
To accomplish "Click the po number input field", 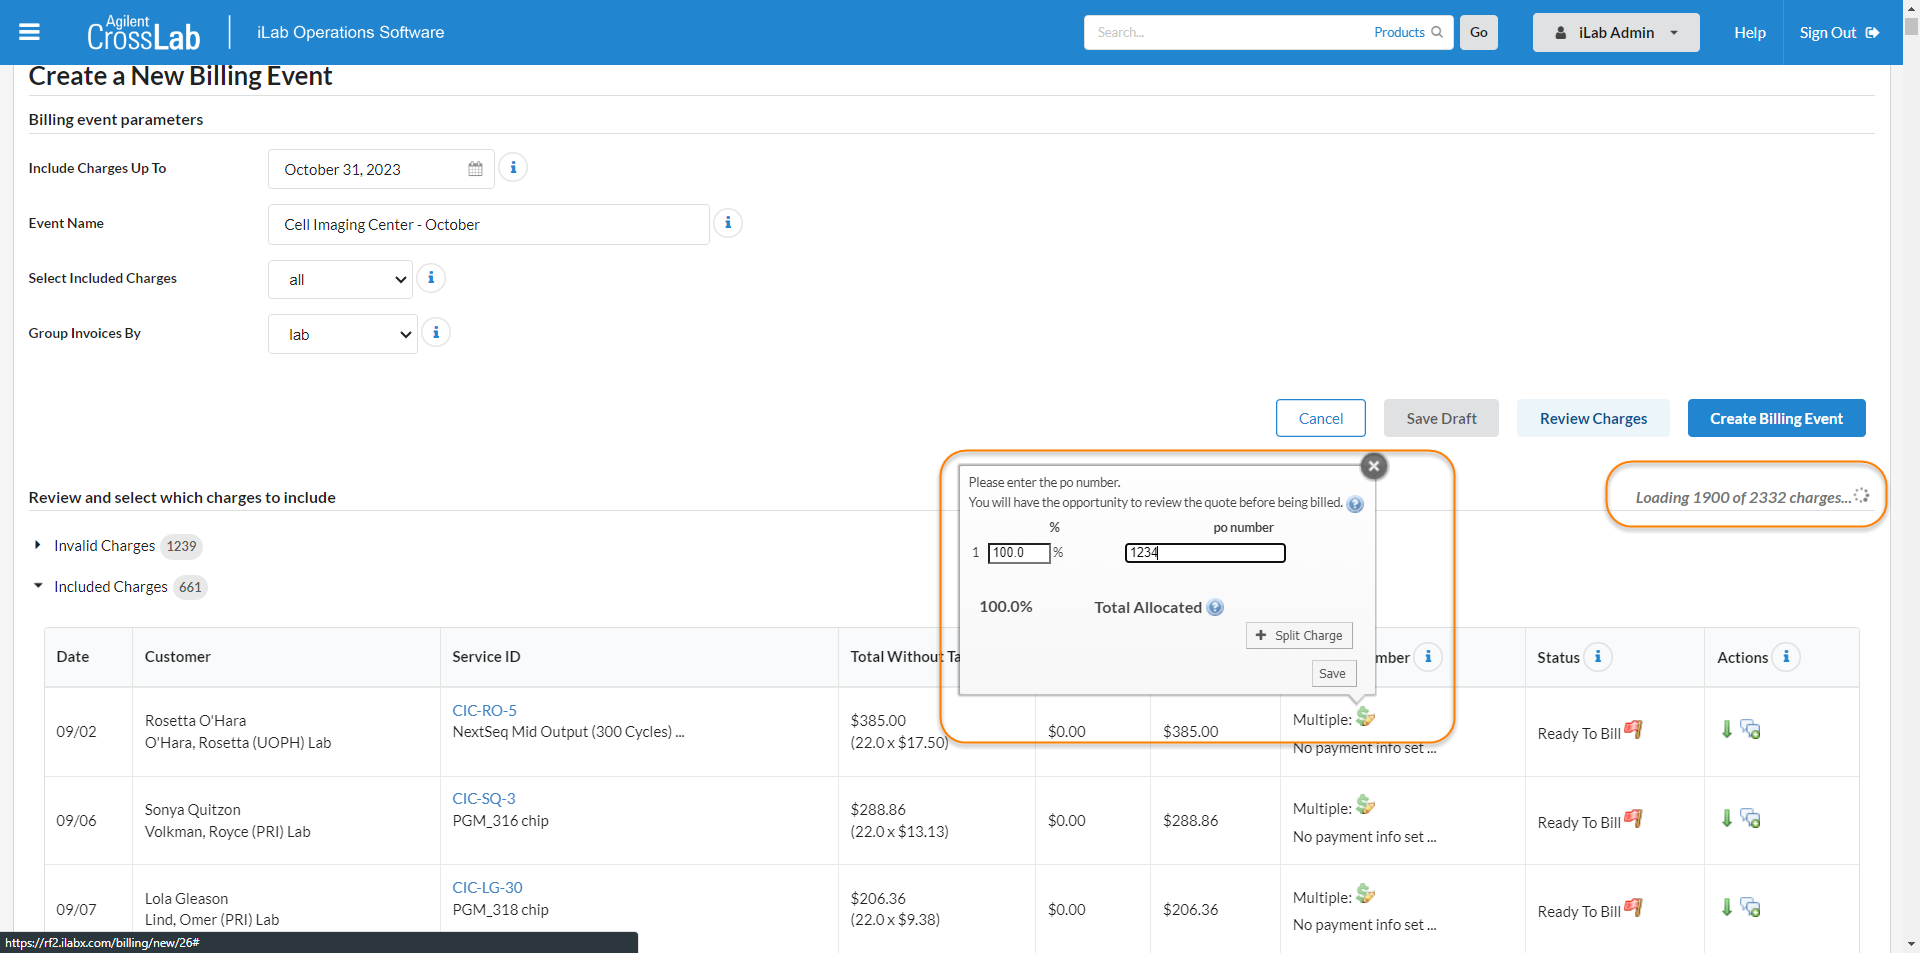I will [1205, 553].
